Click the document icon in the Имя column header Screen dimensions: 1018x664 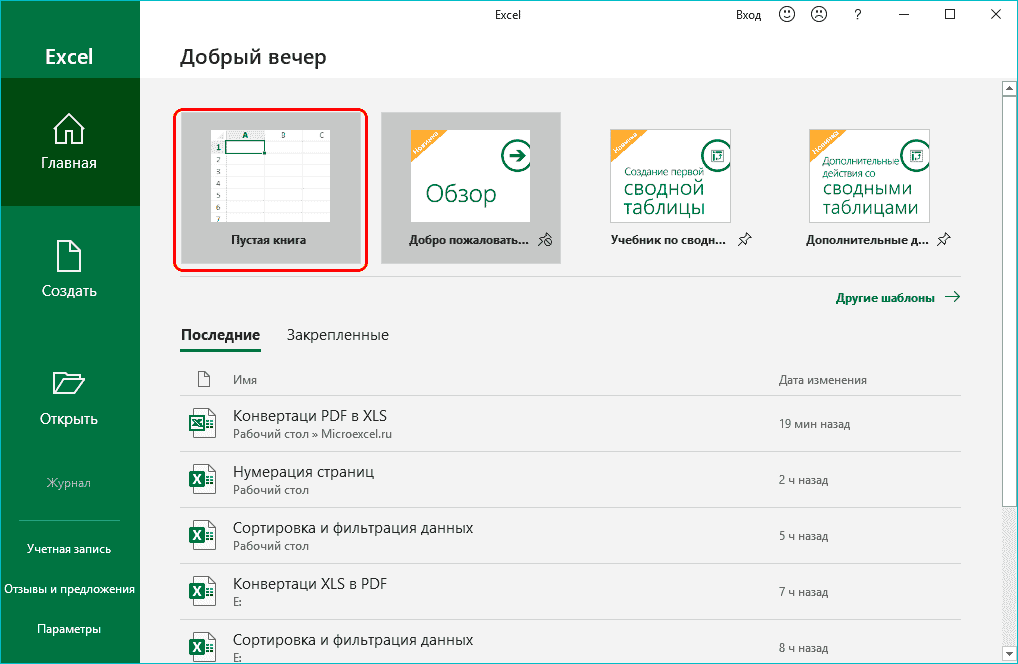[204, 379]
